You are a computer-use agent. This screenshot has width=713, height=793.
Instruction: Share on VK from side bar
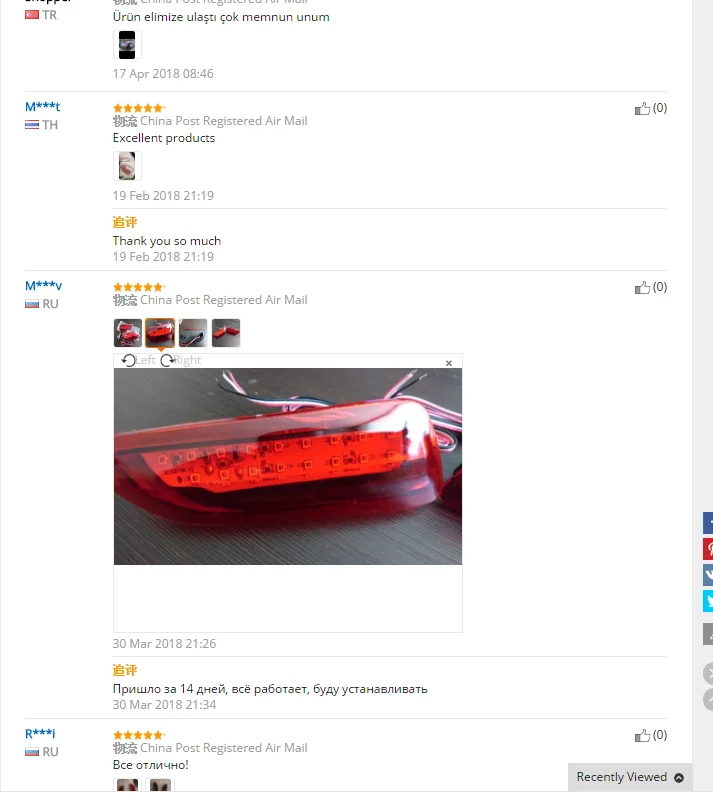coord(708,575)
